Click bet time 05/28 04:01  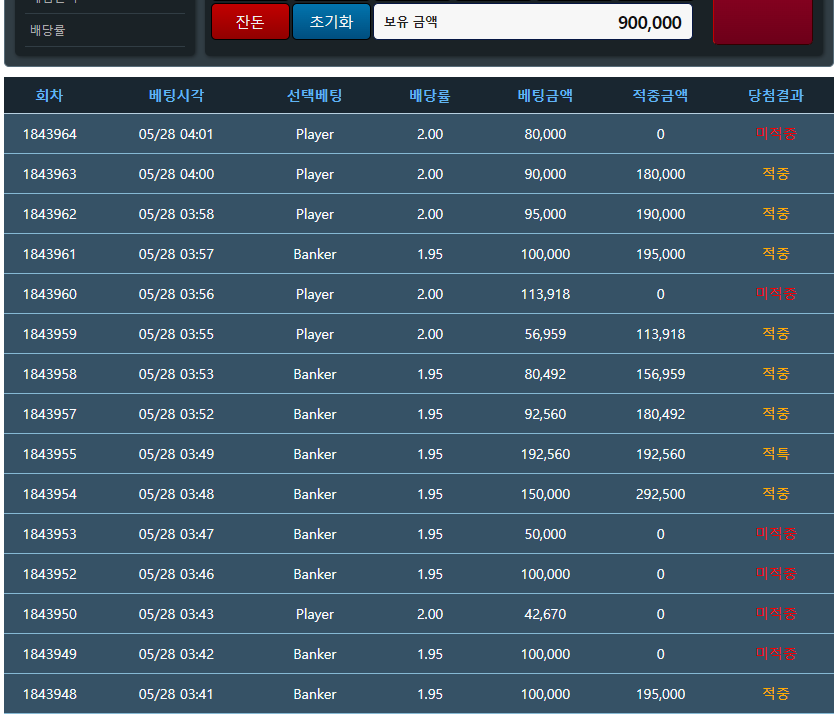(x=176, y=134)
